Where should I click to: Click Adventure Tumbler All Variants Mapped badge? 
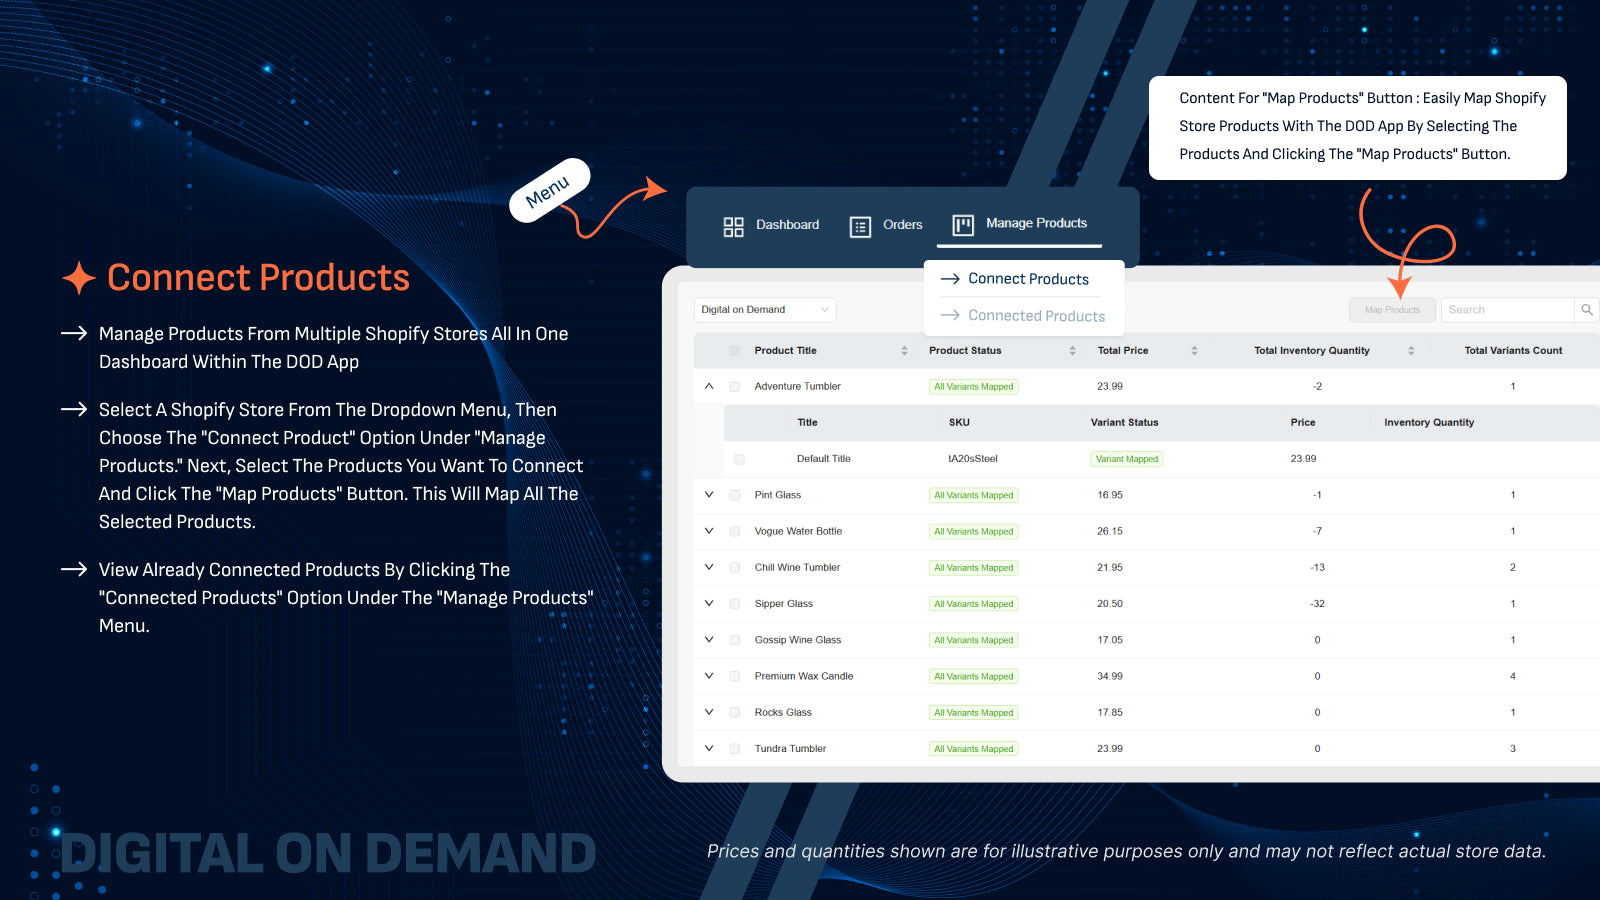[973, 387]
